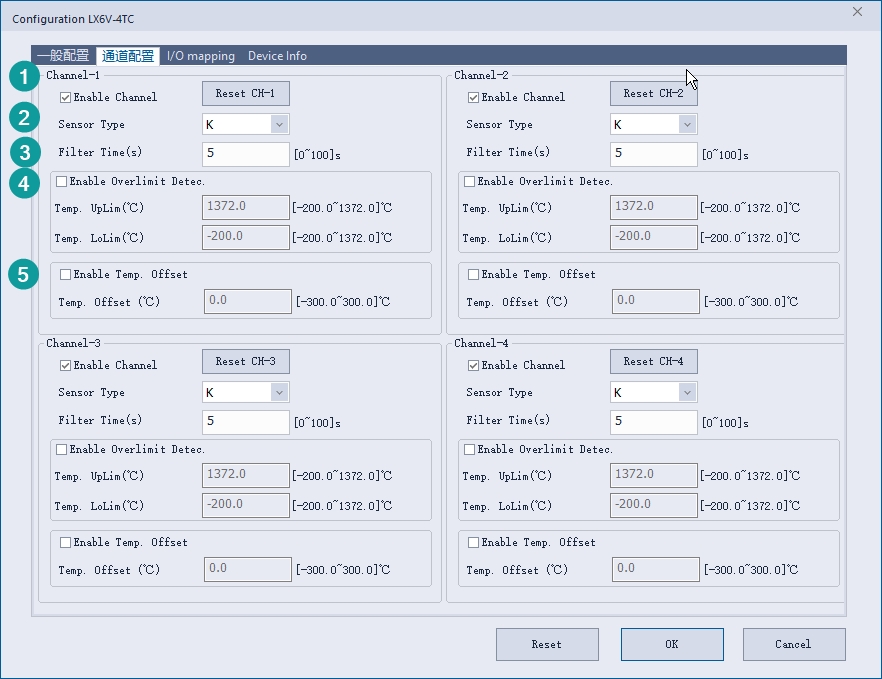Click Channel-4 Temp. UpLim field
This screenshot has height=679, width=882.
pos(654,475)
